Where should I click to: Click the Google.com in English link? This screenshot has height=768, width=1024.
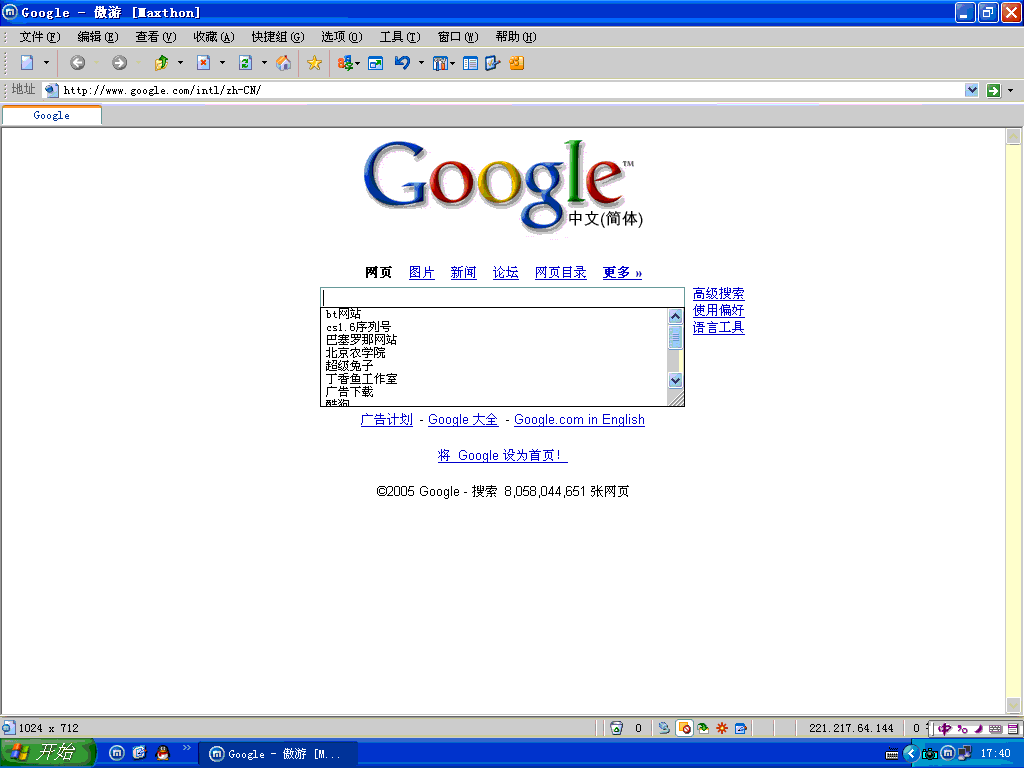tap(579, 419)
